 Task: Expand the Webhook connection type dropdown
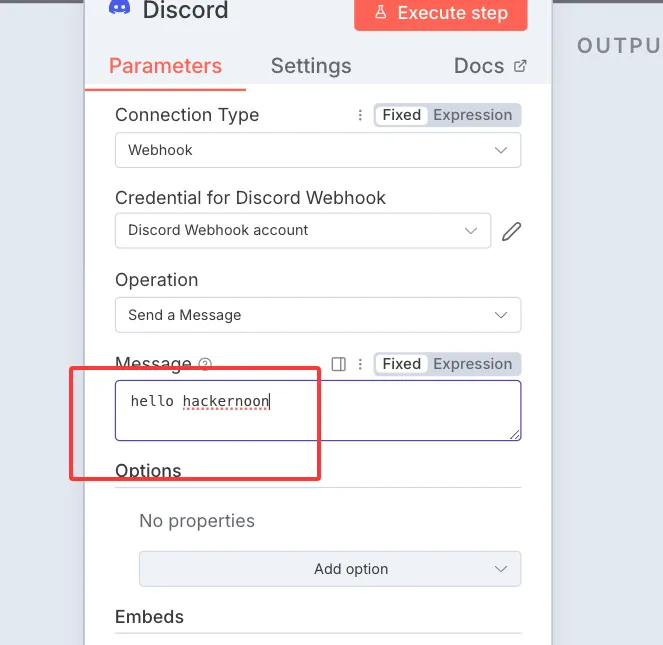click(x=318, y=150)
